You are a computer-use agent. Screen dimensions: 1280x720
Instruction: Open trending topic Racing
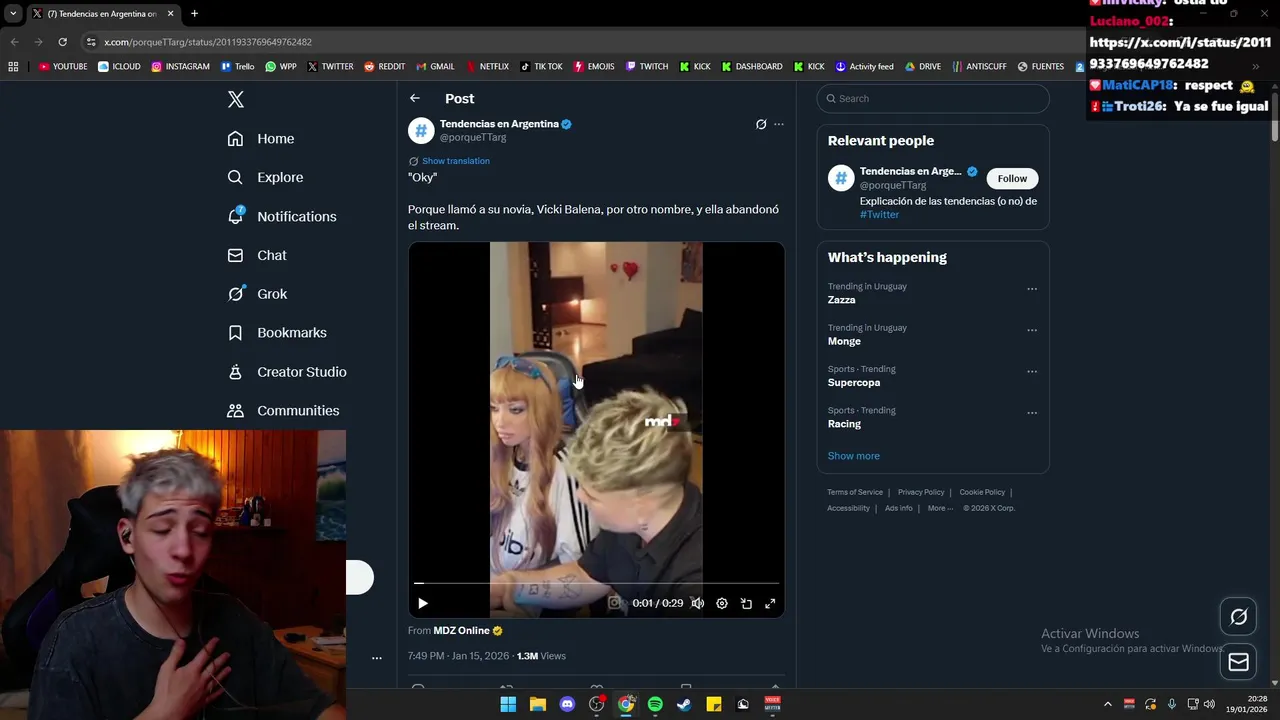coord(844,424)
